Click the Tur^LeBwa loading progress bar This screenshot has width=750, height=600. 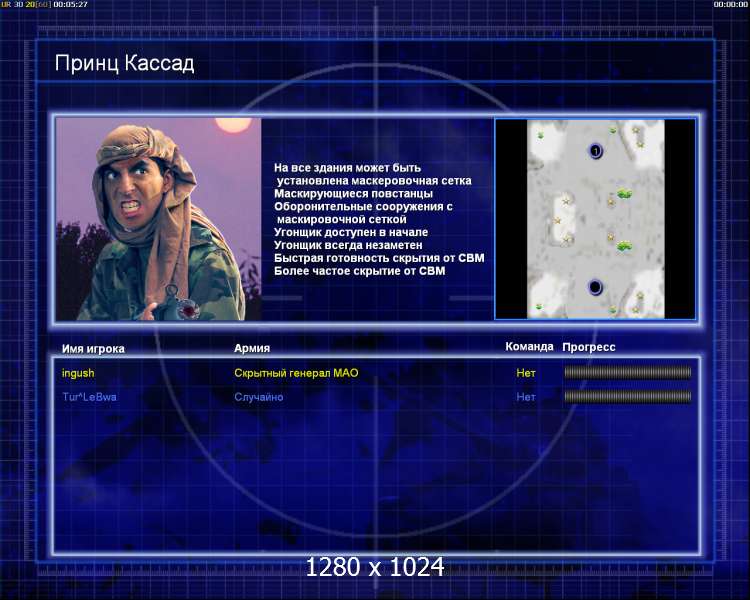tap(627, 397)
